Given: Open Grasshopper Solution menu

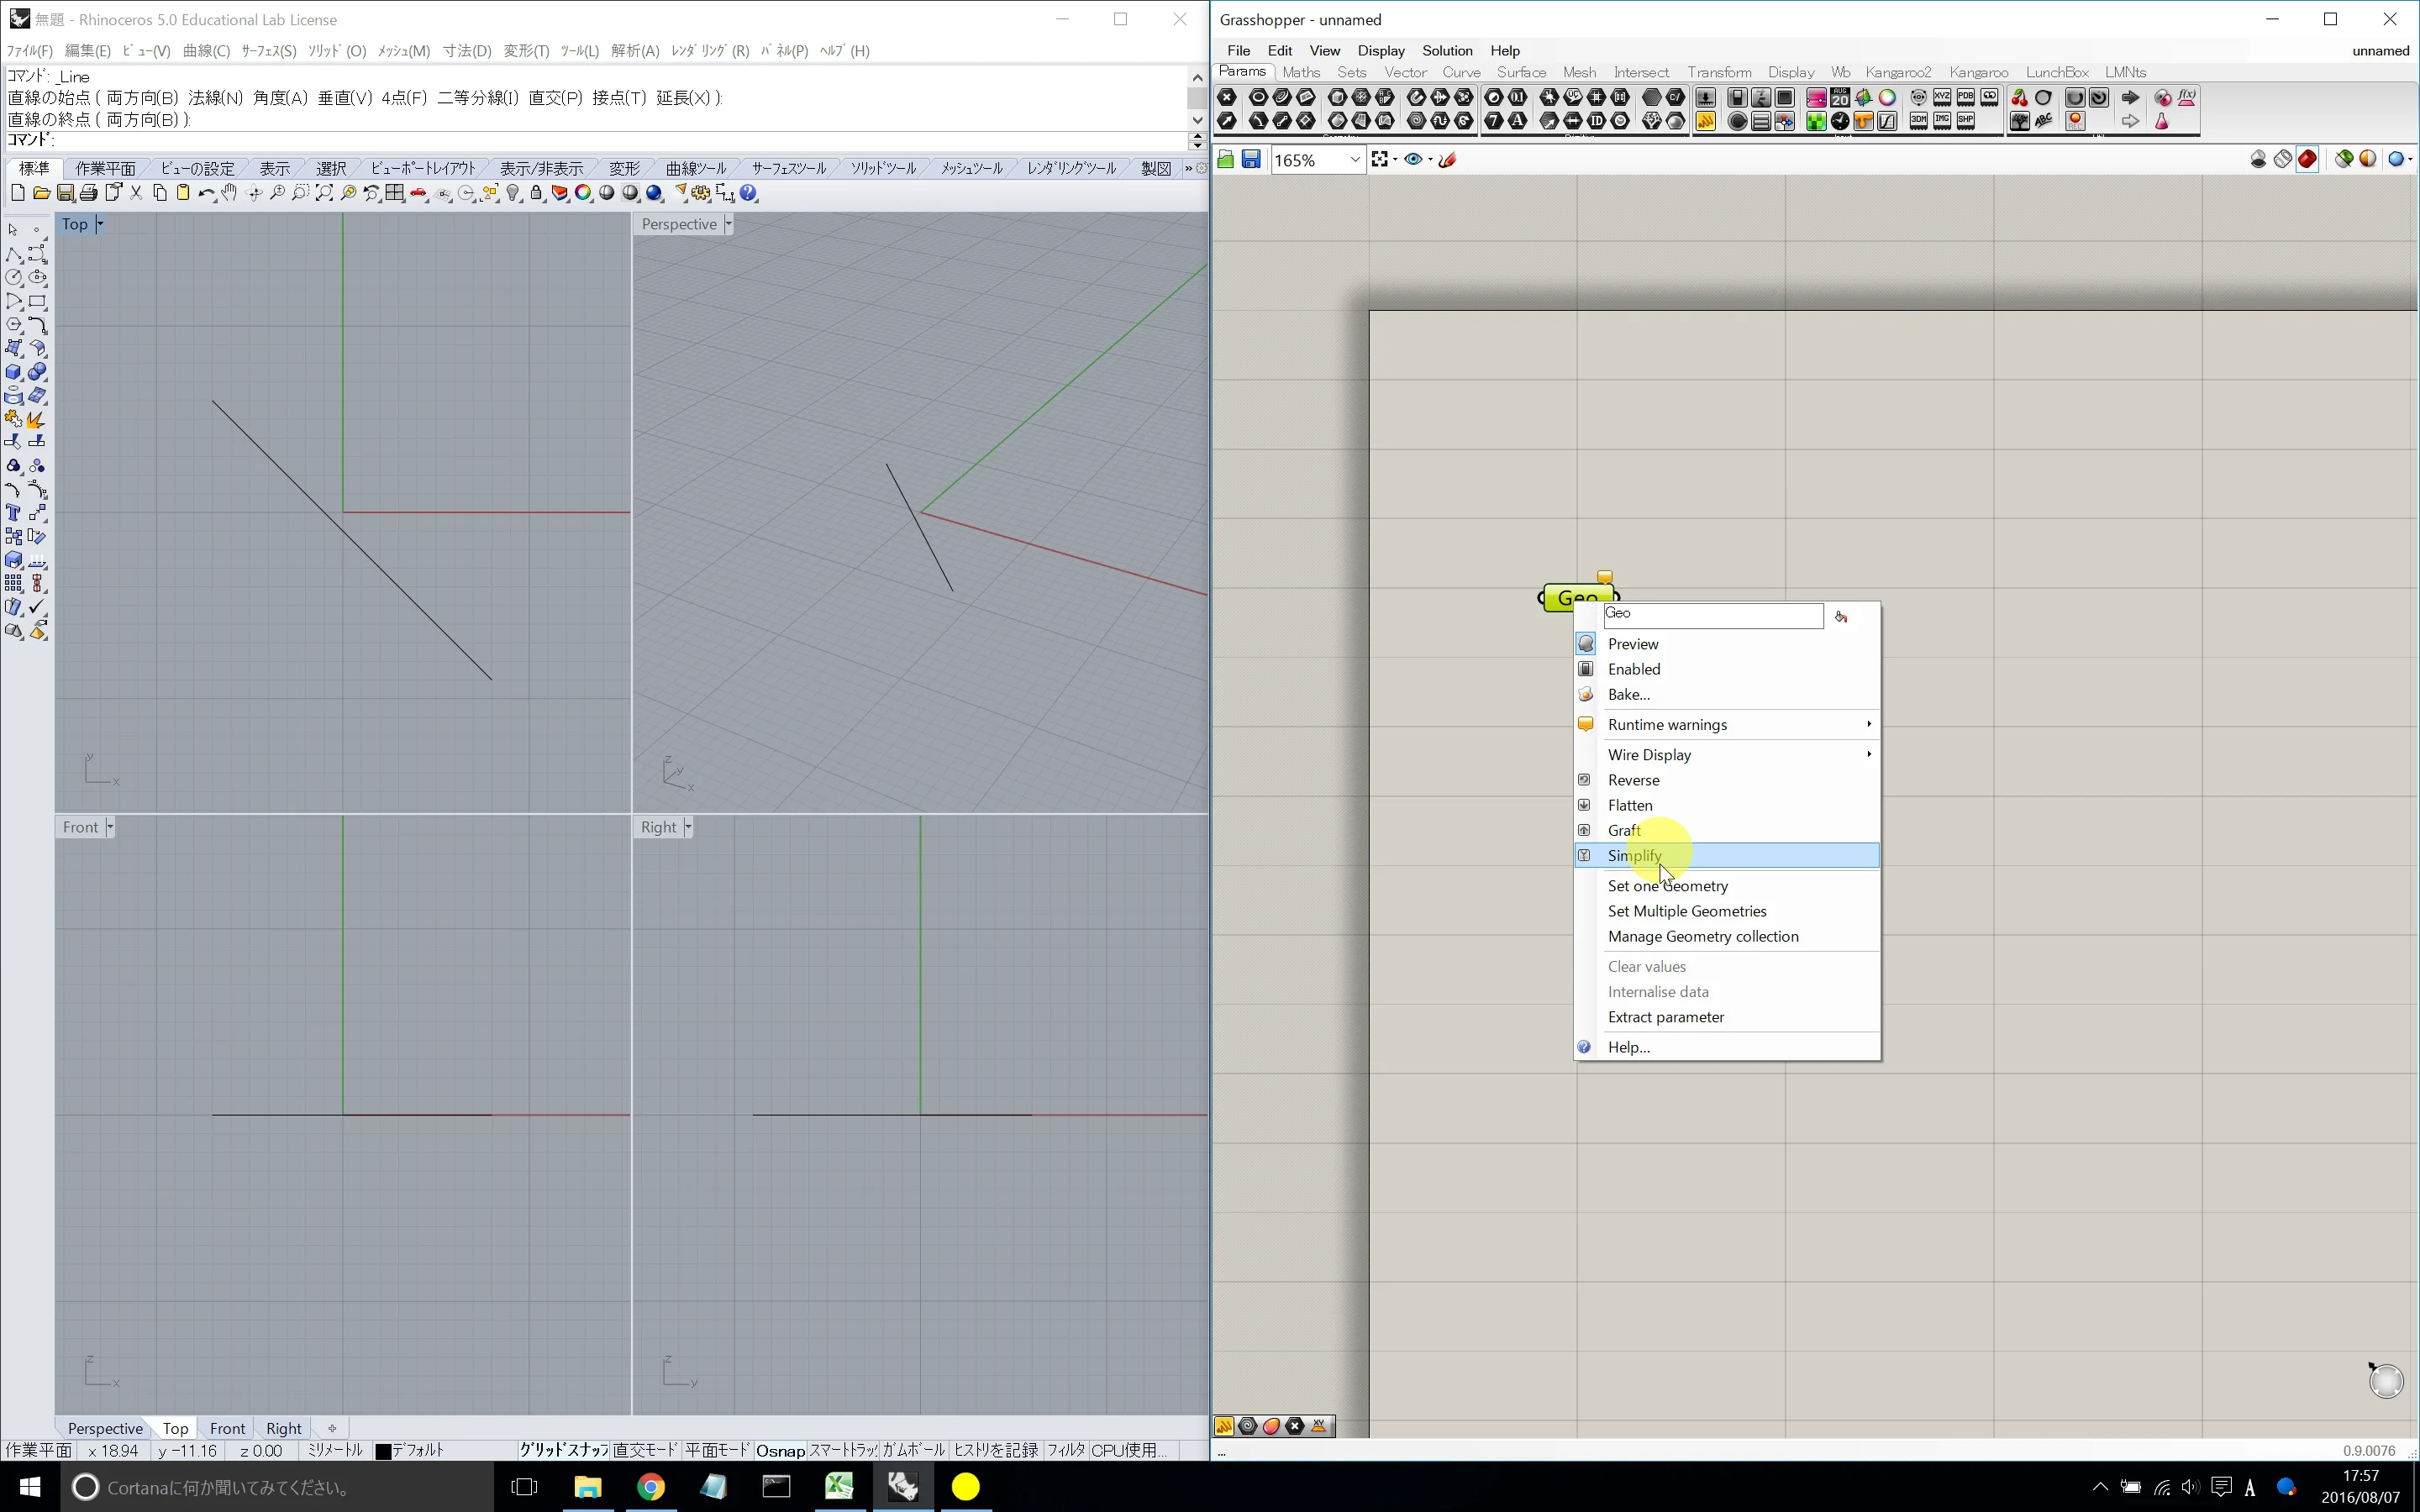Looking at the screenshot, I should [1447, 51].
